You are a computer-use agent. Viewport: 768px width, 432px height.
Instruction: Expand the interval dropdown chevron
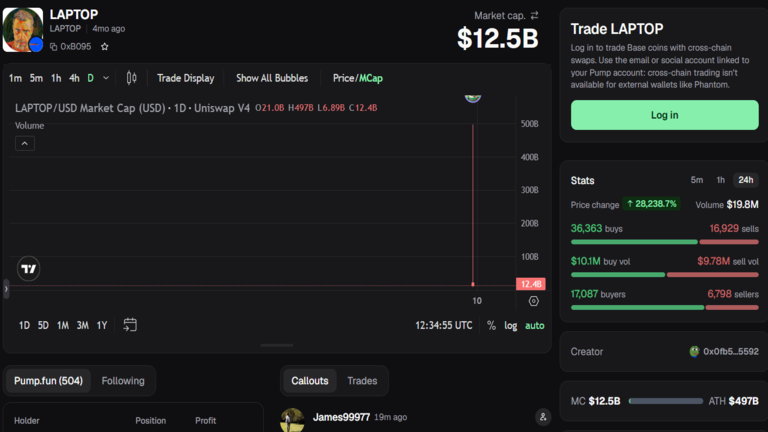click(x=106, y=78)
